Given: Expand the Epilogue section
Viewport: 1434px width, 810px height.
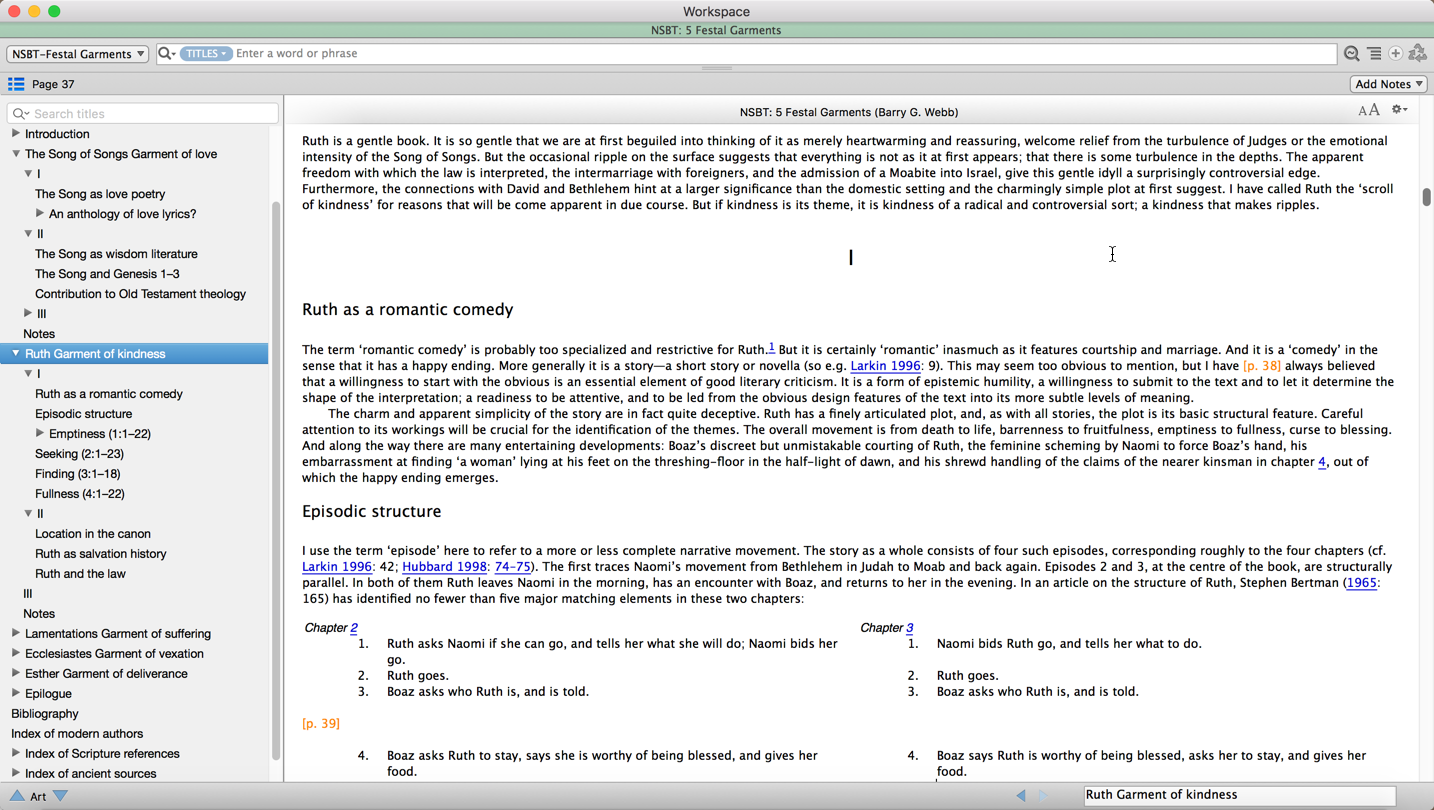Looking at the screenshot, I should coord(15,693).
